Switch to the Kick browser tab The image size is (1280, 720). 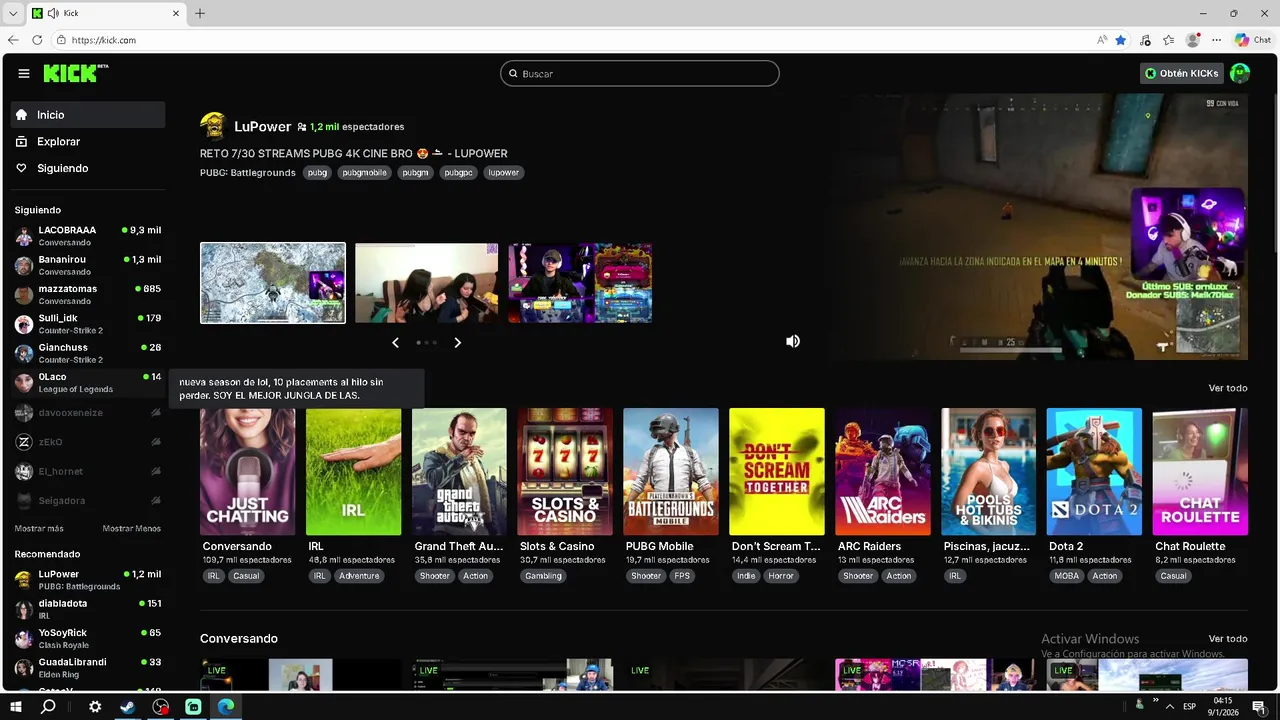click(105, 13)
